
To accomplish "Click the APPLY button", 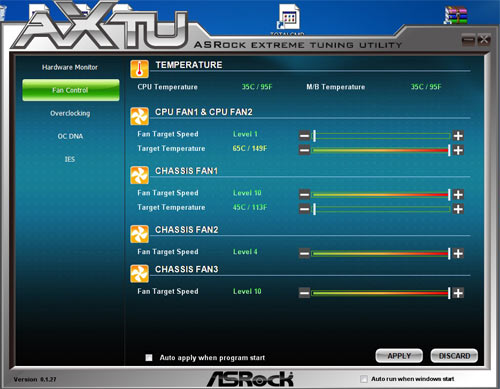I will click(x=399, y=356).
